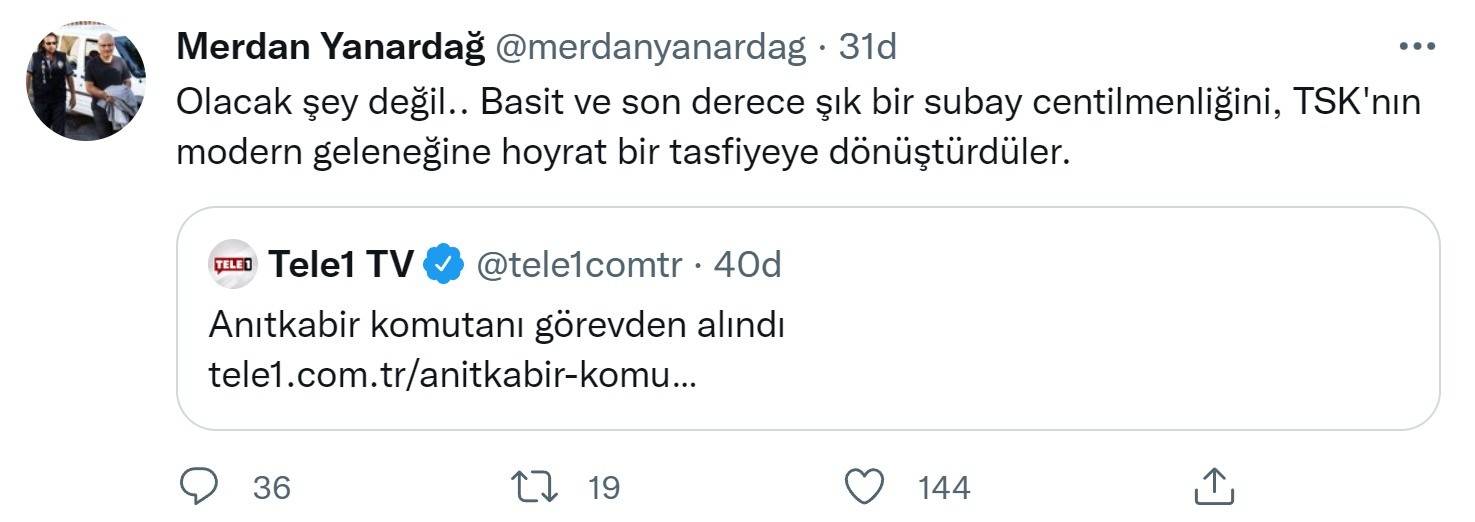
Task: Click the 31d tweet timestamp
Action: click(x=867, y=46)
